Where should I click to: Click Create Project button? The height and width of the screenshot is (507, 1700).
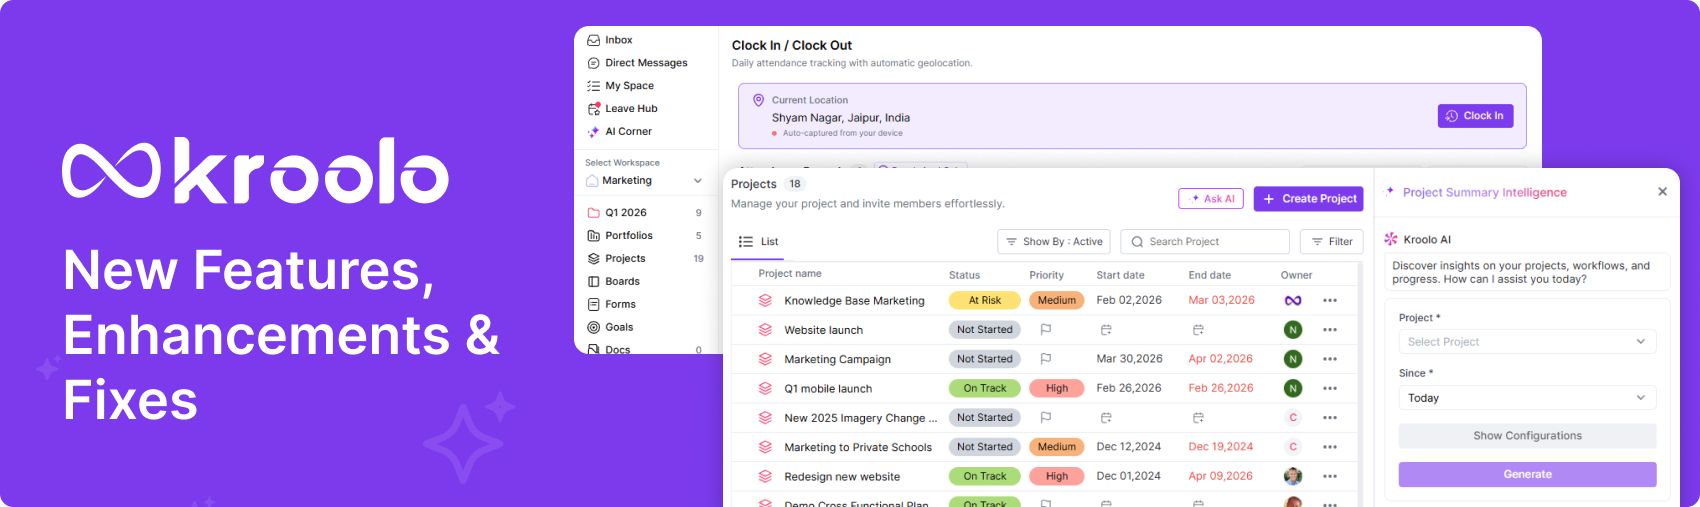pyautogui.click(x=1308, y=199)
